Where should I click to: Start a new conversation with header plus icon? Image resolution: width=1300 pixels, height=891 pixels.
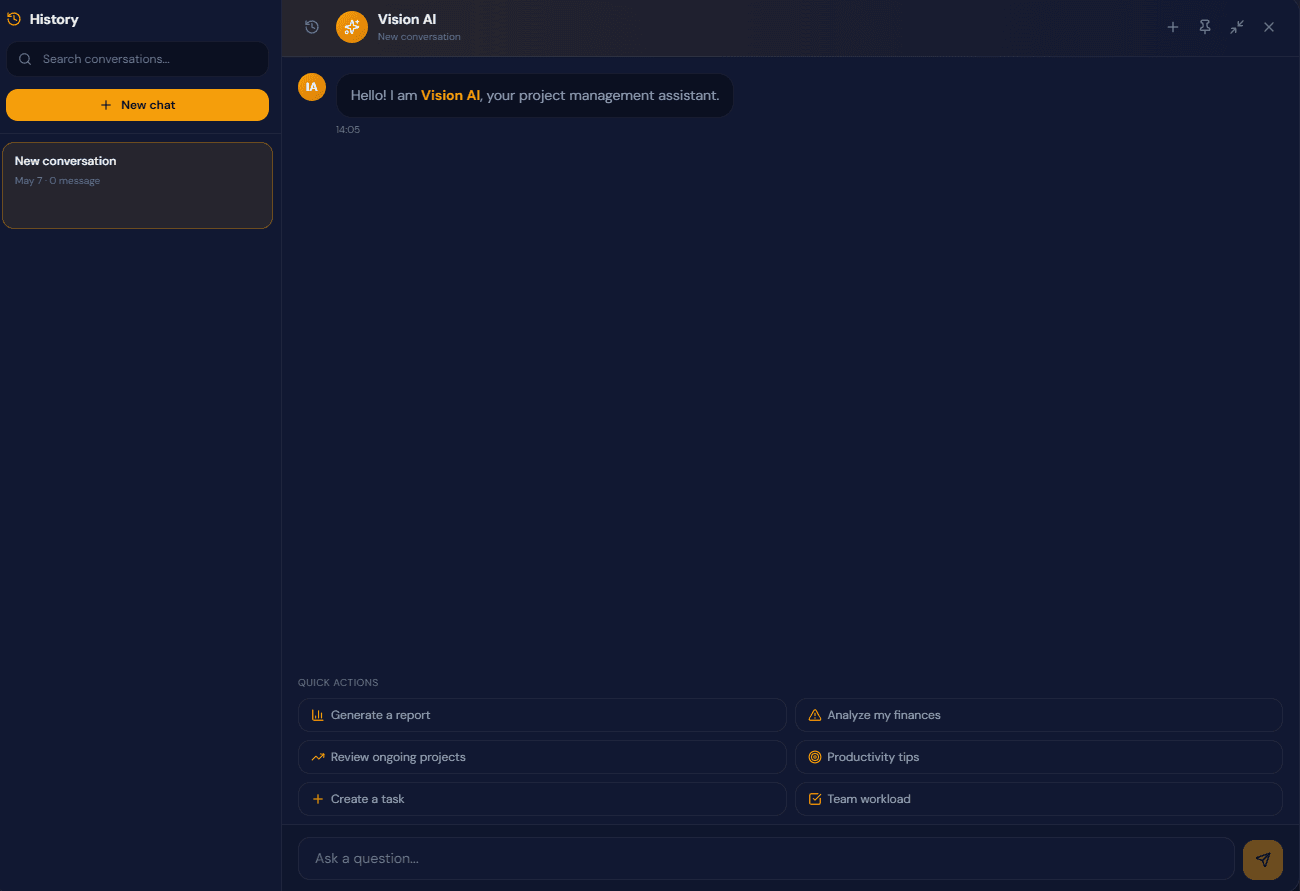click(1173, 27)
